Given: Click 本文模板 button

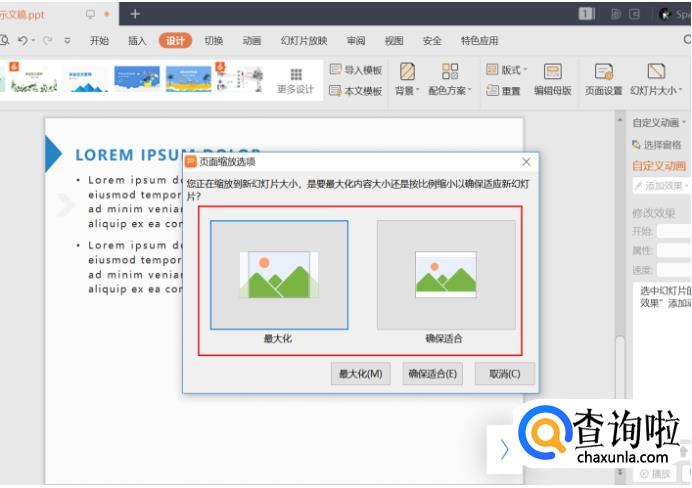Looking at the screenshot, I should pyautogui.click(x=356, y=91).
